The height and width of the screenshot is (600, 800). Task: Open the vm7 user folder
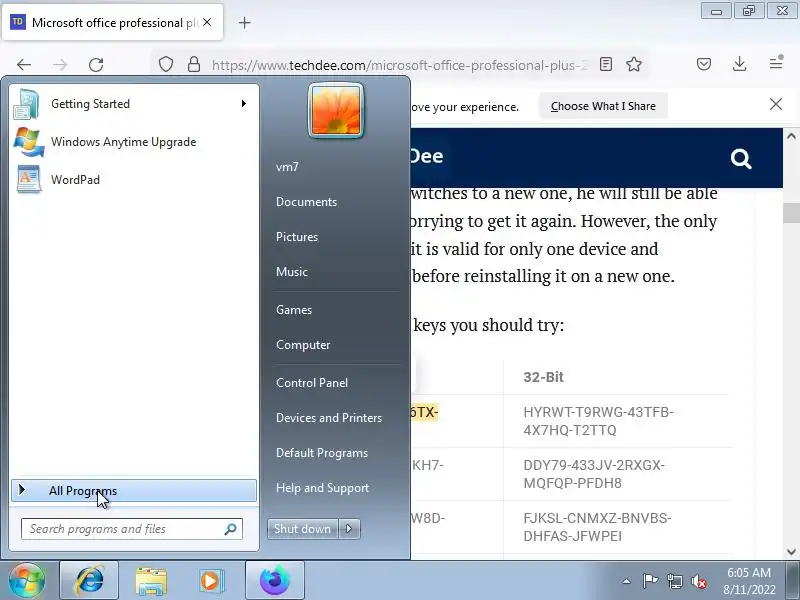(287, 167)
